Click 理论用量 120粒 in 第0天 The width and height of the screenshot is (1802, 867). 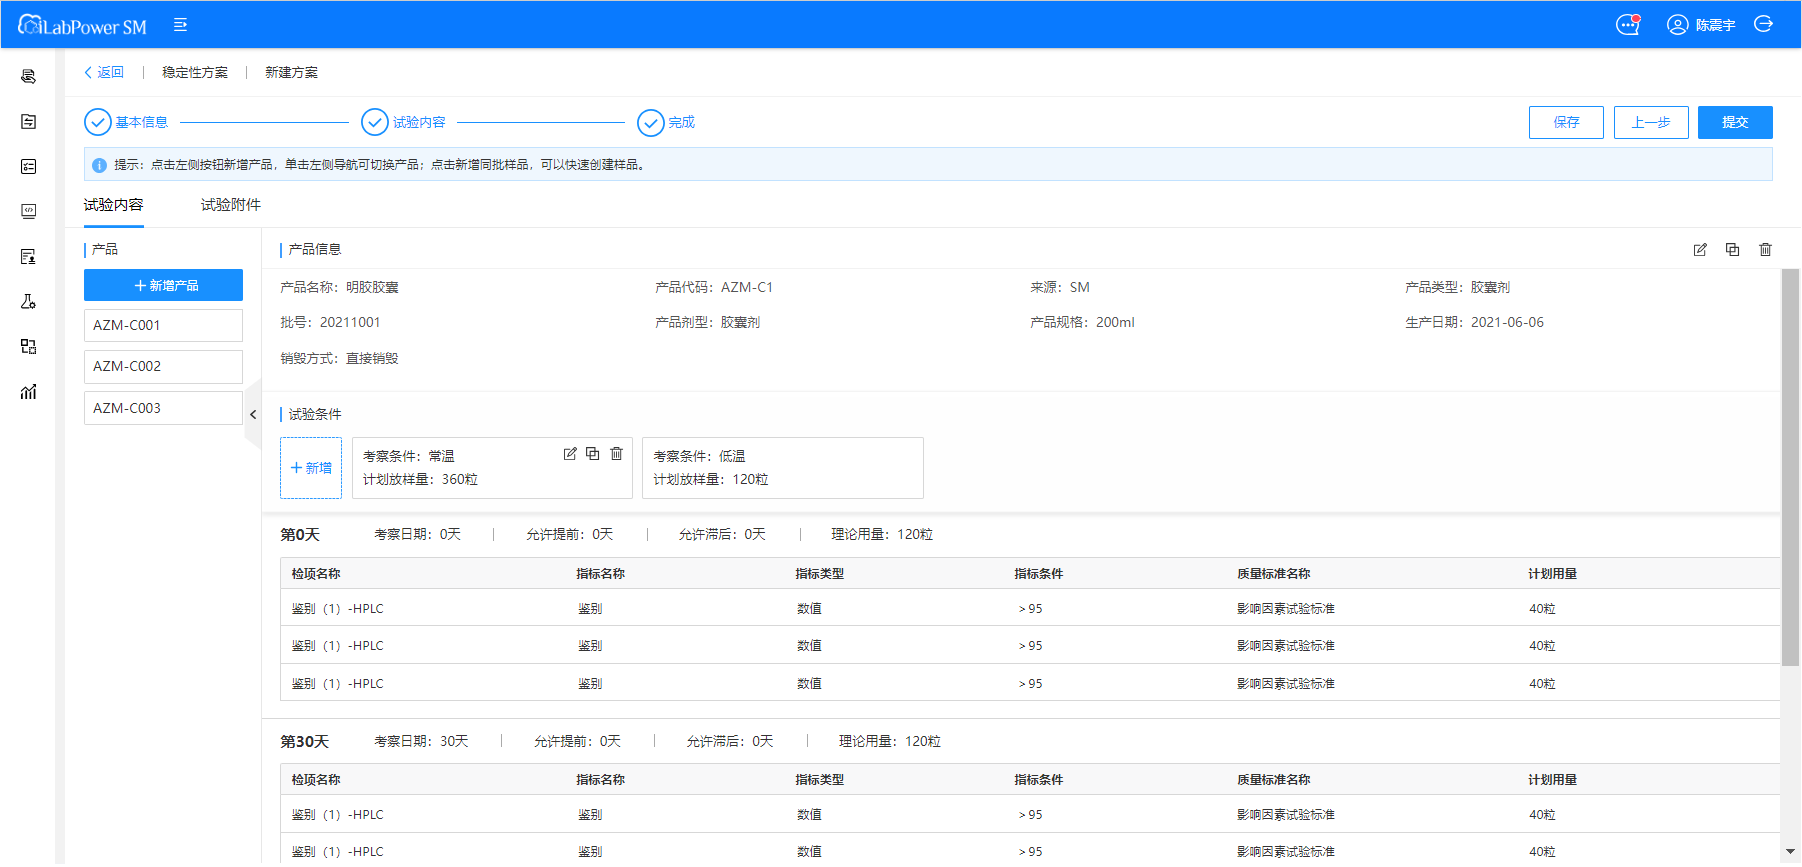pos(882,535)
